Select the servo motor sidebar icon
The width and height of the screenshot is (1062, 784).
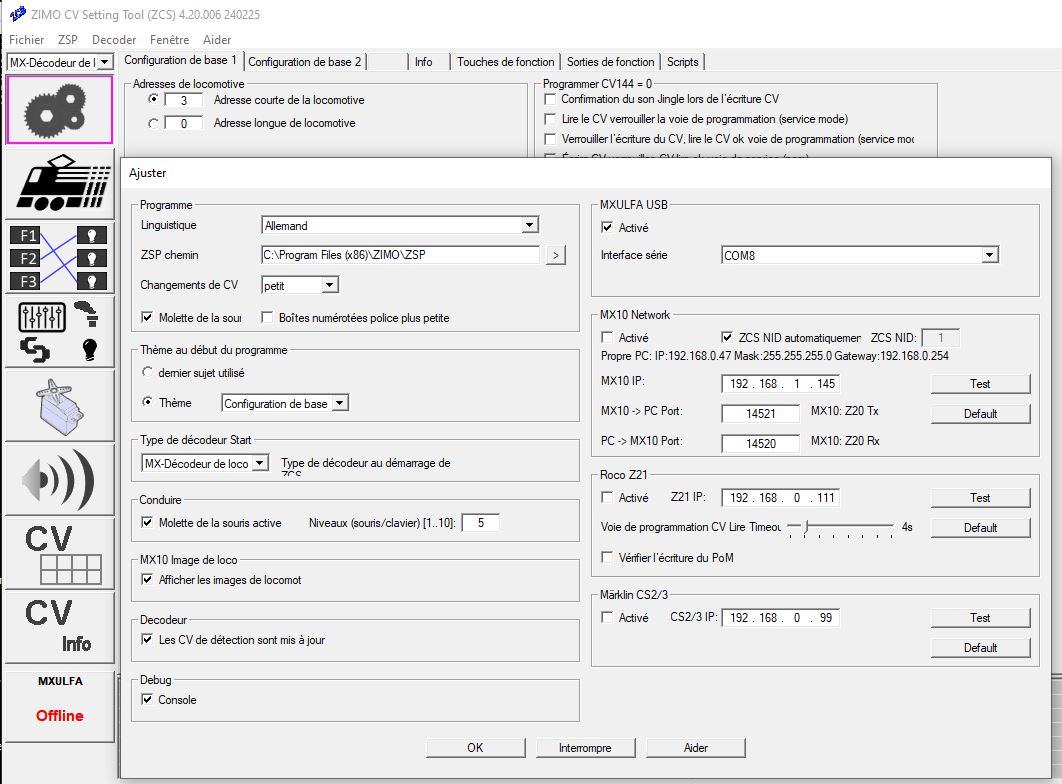60,406
